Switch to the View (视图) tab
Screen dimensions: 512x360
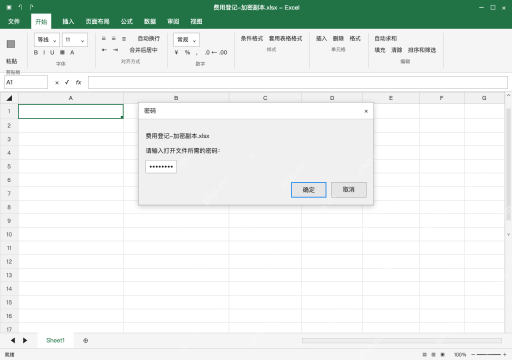[196, 22]
